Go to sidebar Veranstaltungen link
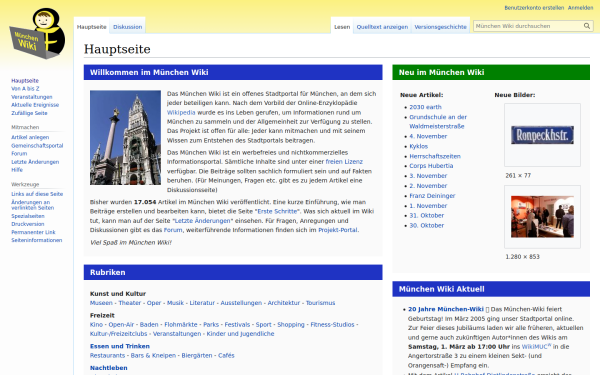Image resolution: width=600 pixels, height=375 pixels. click(x=32, y=97)
